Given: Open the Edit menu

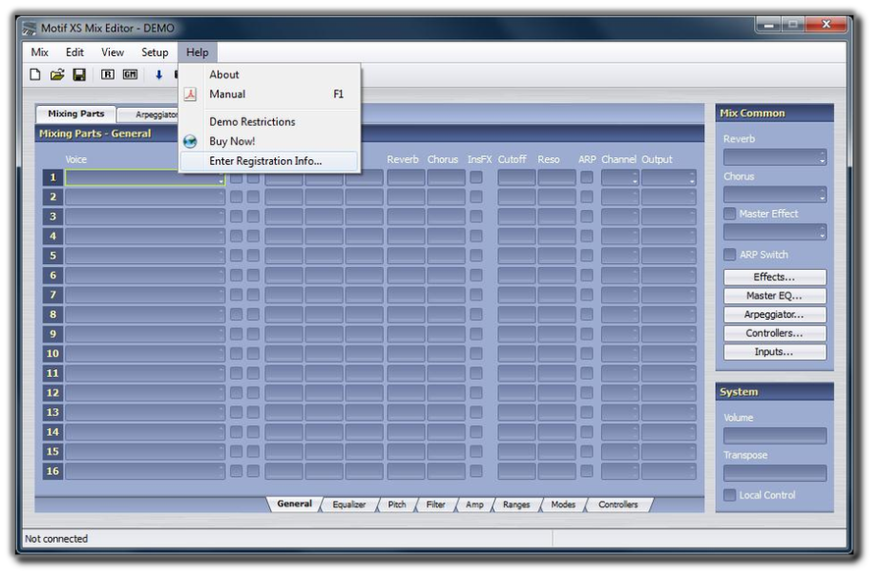Looking at the screenshot, I should pos(74,53).
